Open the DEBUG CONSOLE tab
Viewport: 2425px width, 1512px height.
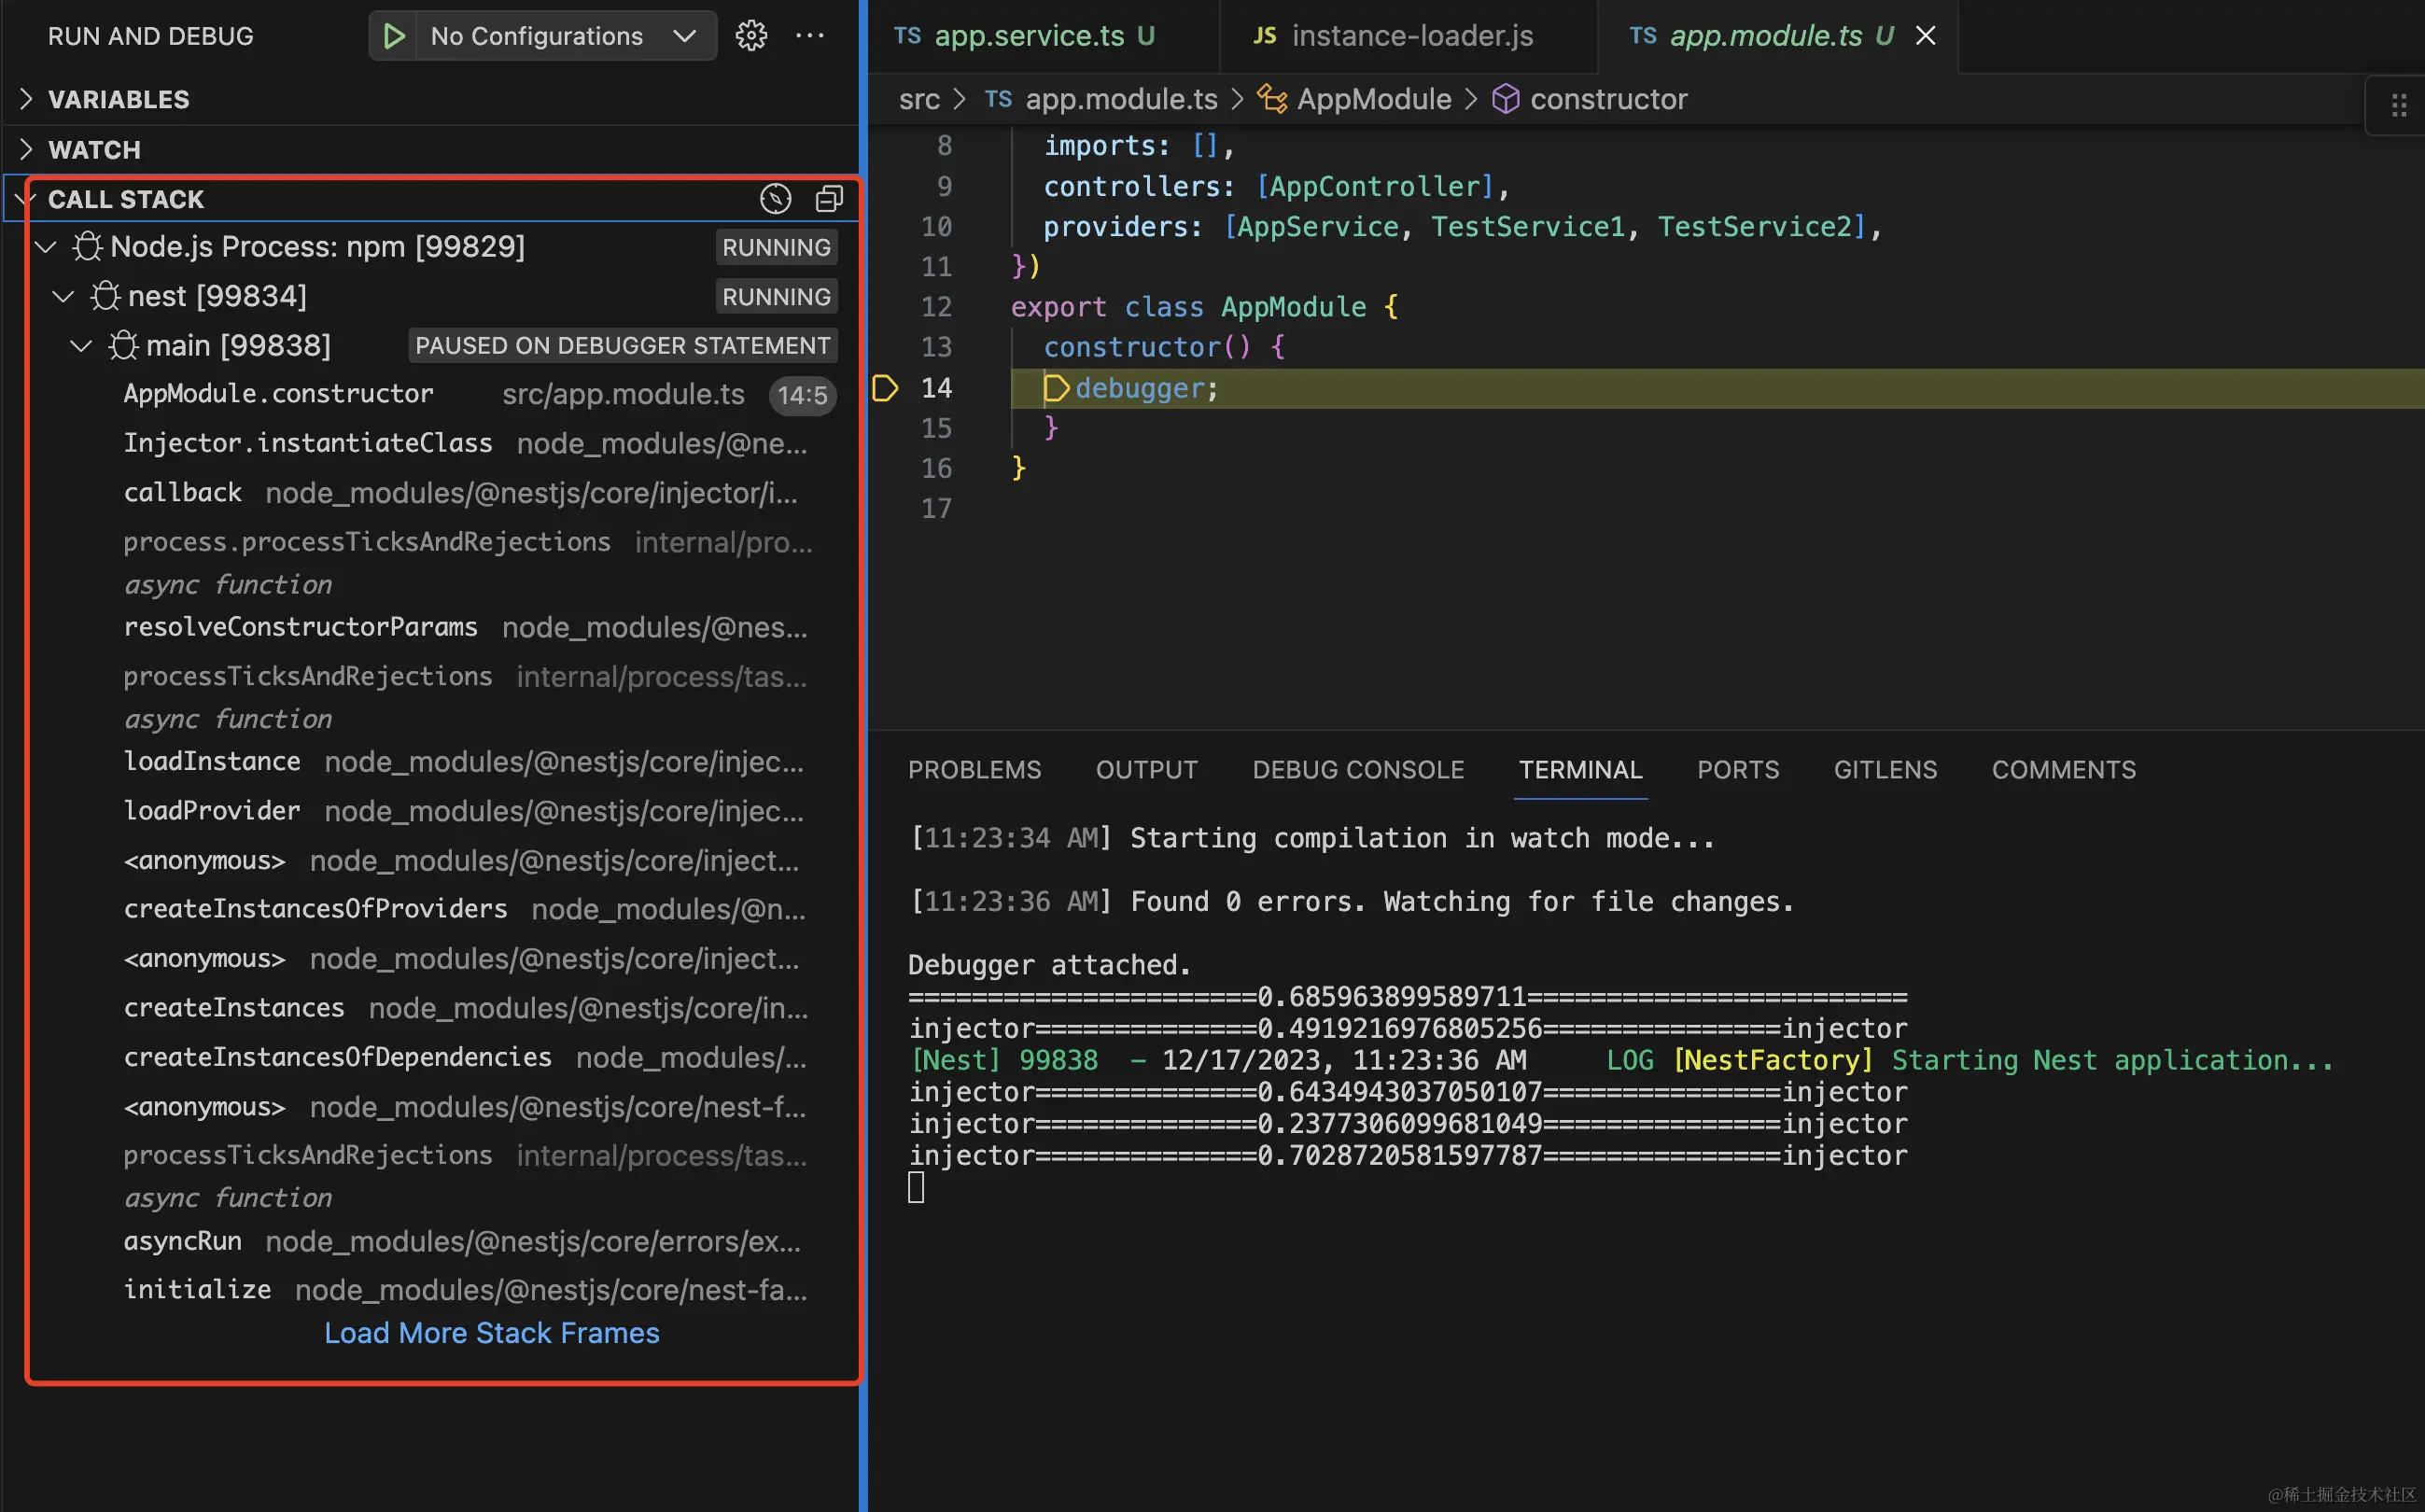pyautogui.click(x=1358, y=769)
